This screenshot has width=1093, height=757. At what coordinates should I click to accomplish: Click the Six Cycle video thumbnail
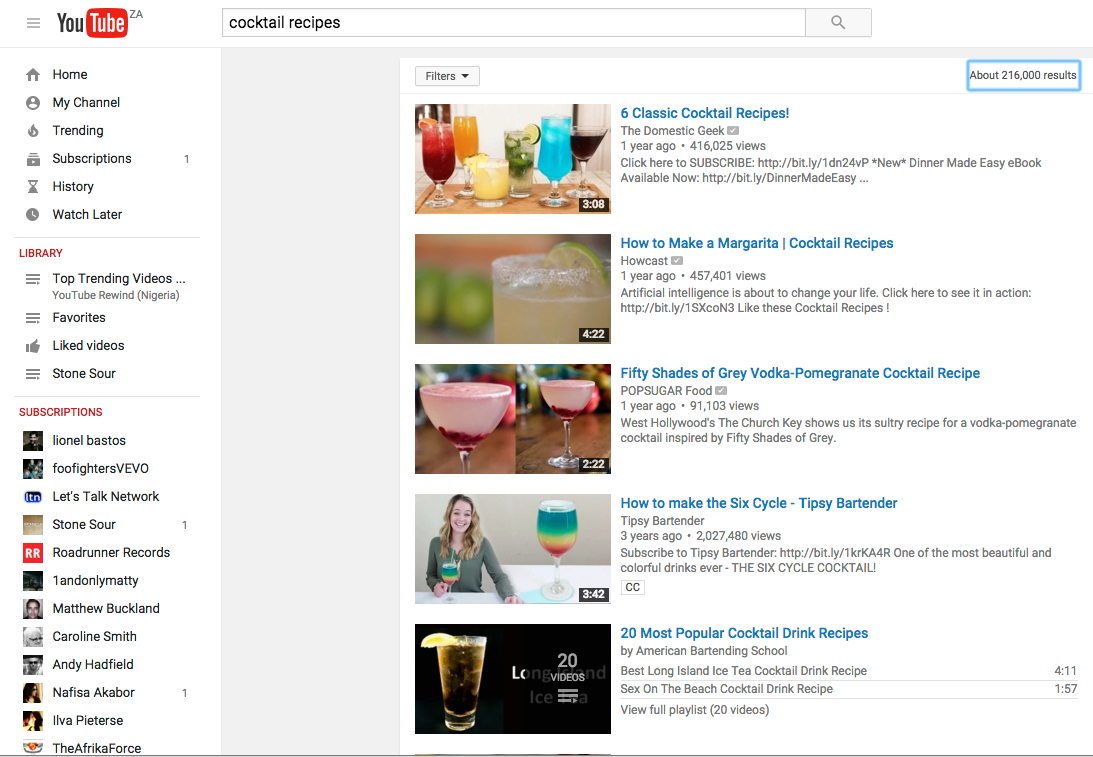513,549
